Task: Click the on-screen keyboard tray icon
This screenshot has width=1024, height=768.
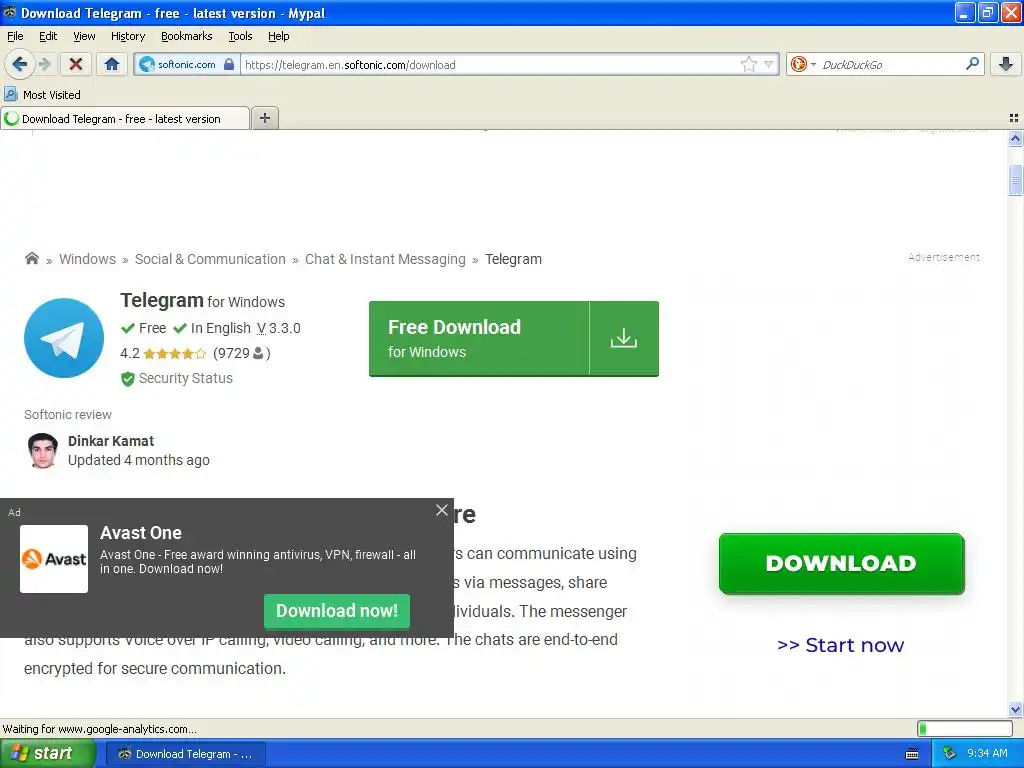Action: [x=912, y=754]
